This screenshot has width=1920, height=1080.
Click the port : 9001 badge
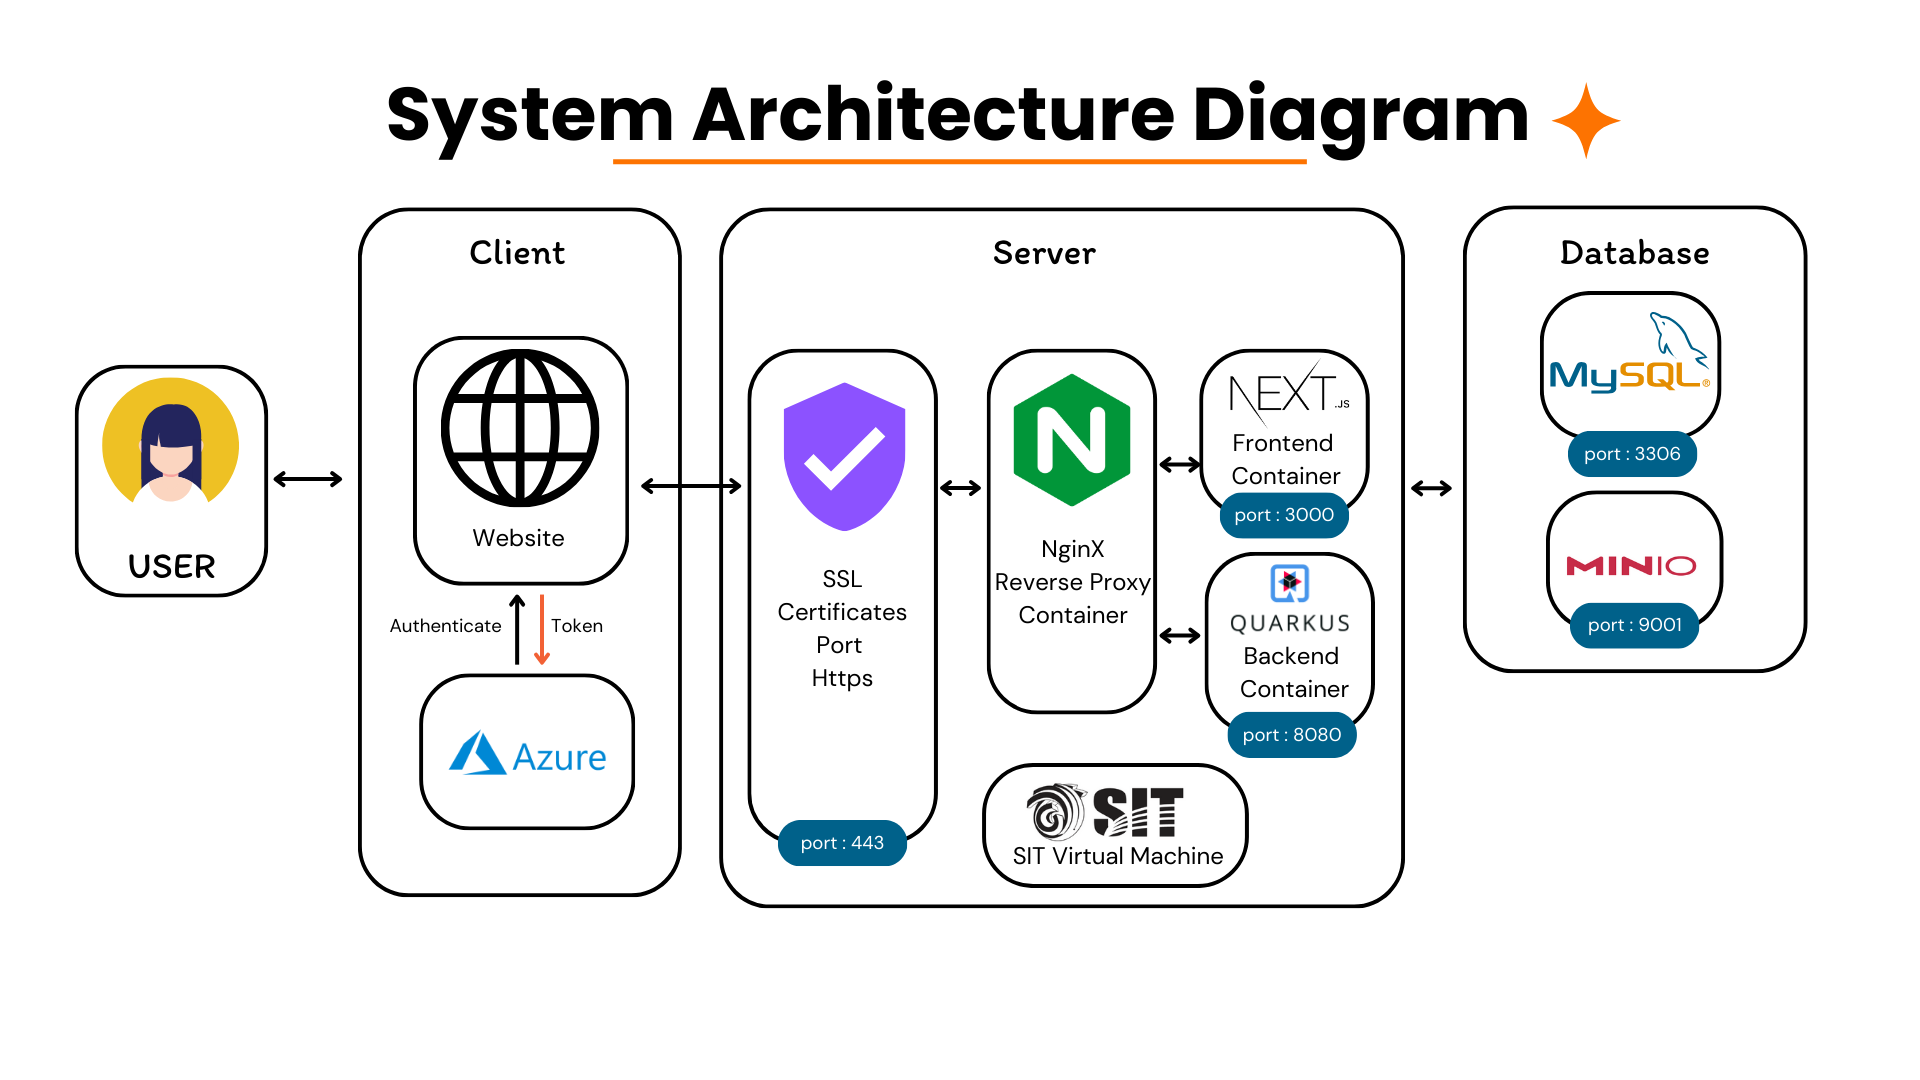[x=1634, y=625]
